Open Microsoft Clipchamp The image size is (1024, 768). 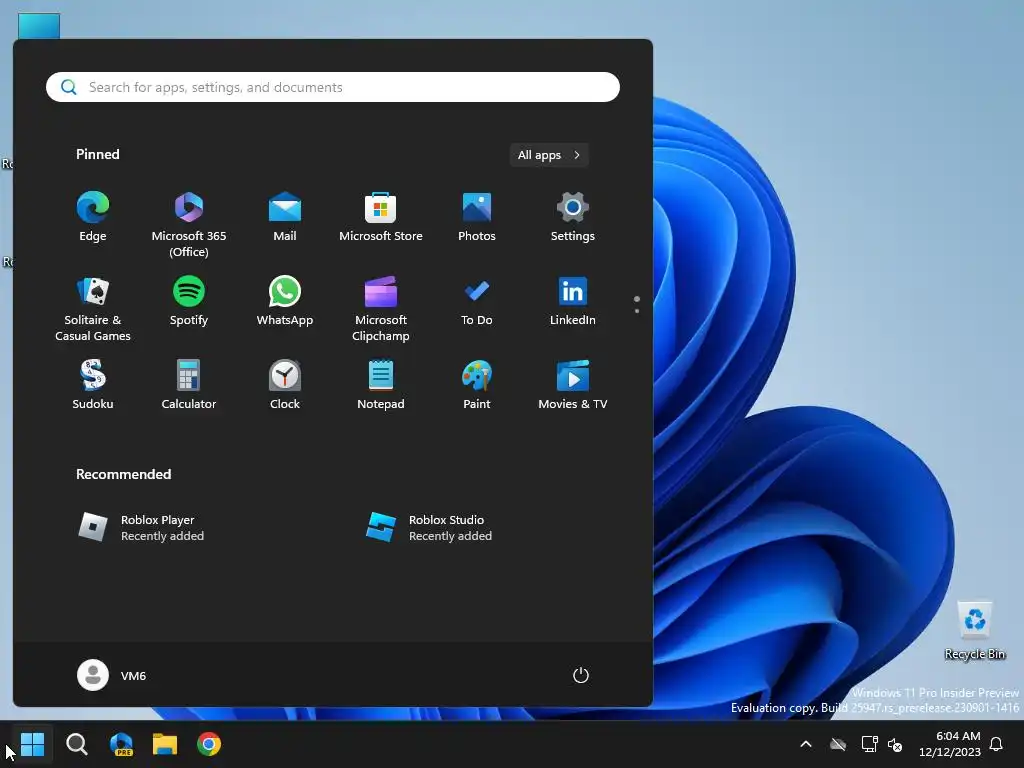pyautogui.click(x=381, y=309)
